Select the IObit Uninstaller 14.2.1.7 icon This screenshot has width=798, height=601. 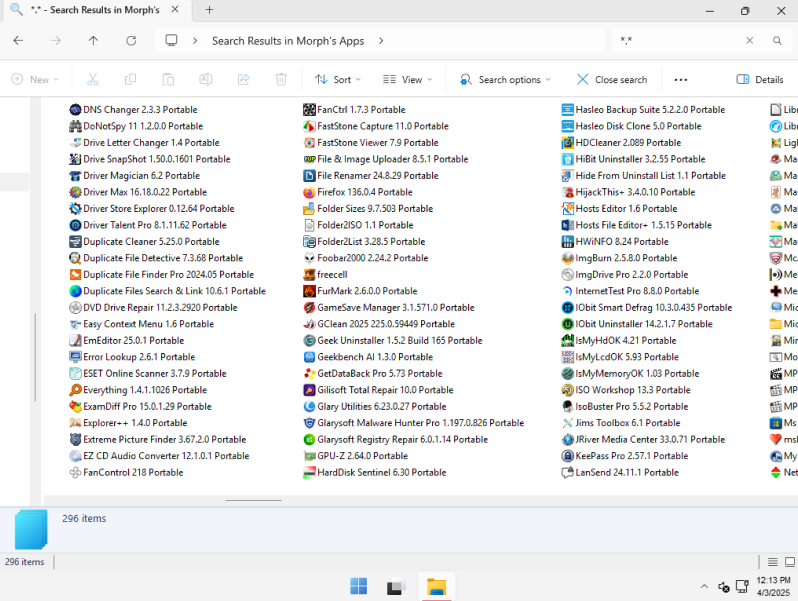(567, 324)
